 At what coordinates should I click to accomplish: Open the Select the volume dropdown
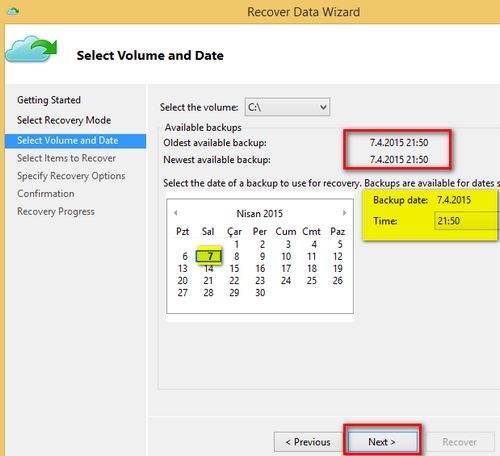pos(287,107)
